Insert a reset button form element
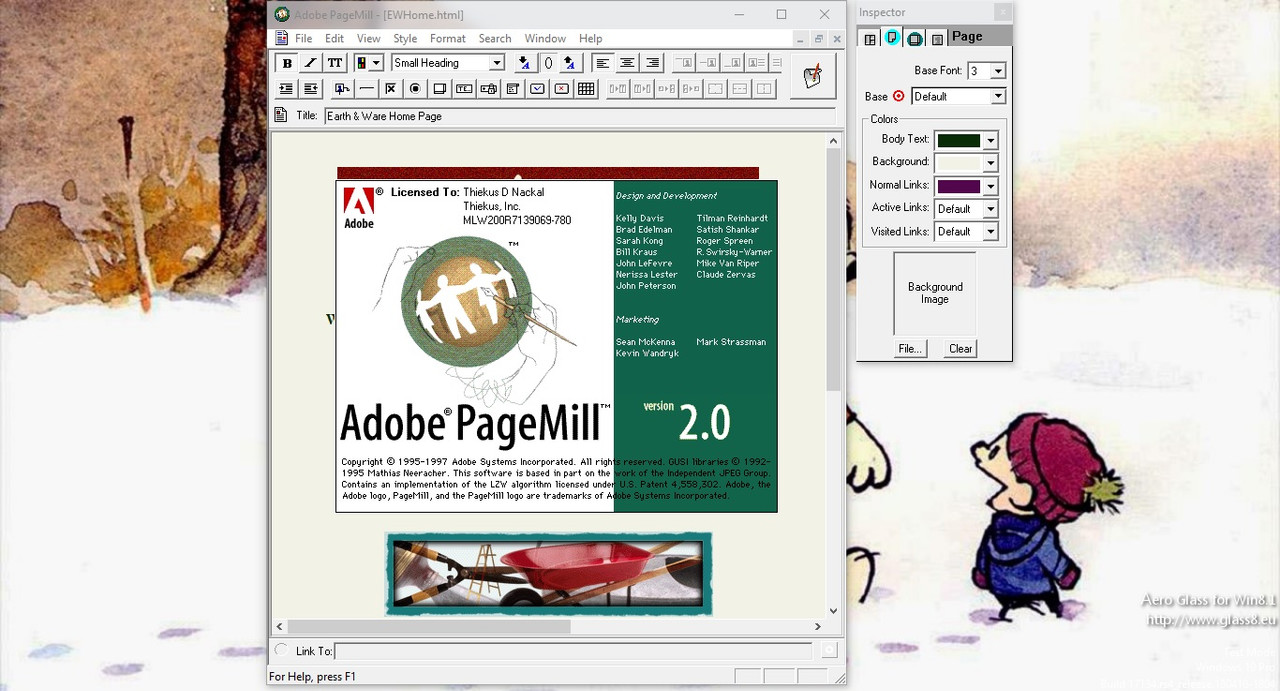The height and width of the screenshot is (691, 1280). pos(562,89)
